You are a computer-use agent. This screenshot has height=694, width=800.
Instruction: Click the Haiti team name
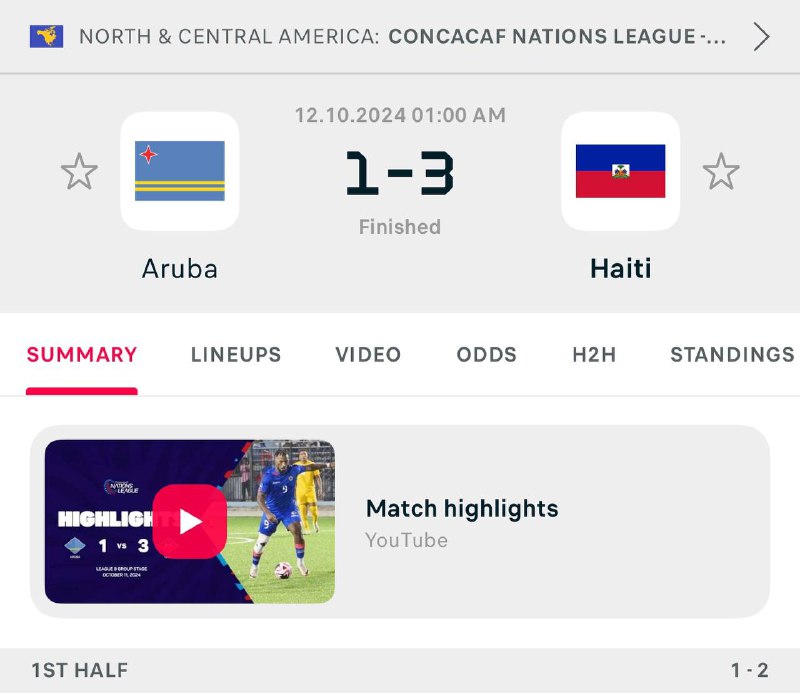point(620,268)
